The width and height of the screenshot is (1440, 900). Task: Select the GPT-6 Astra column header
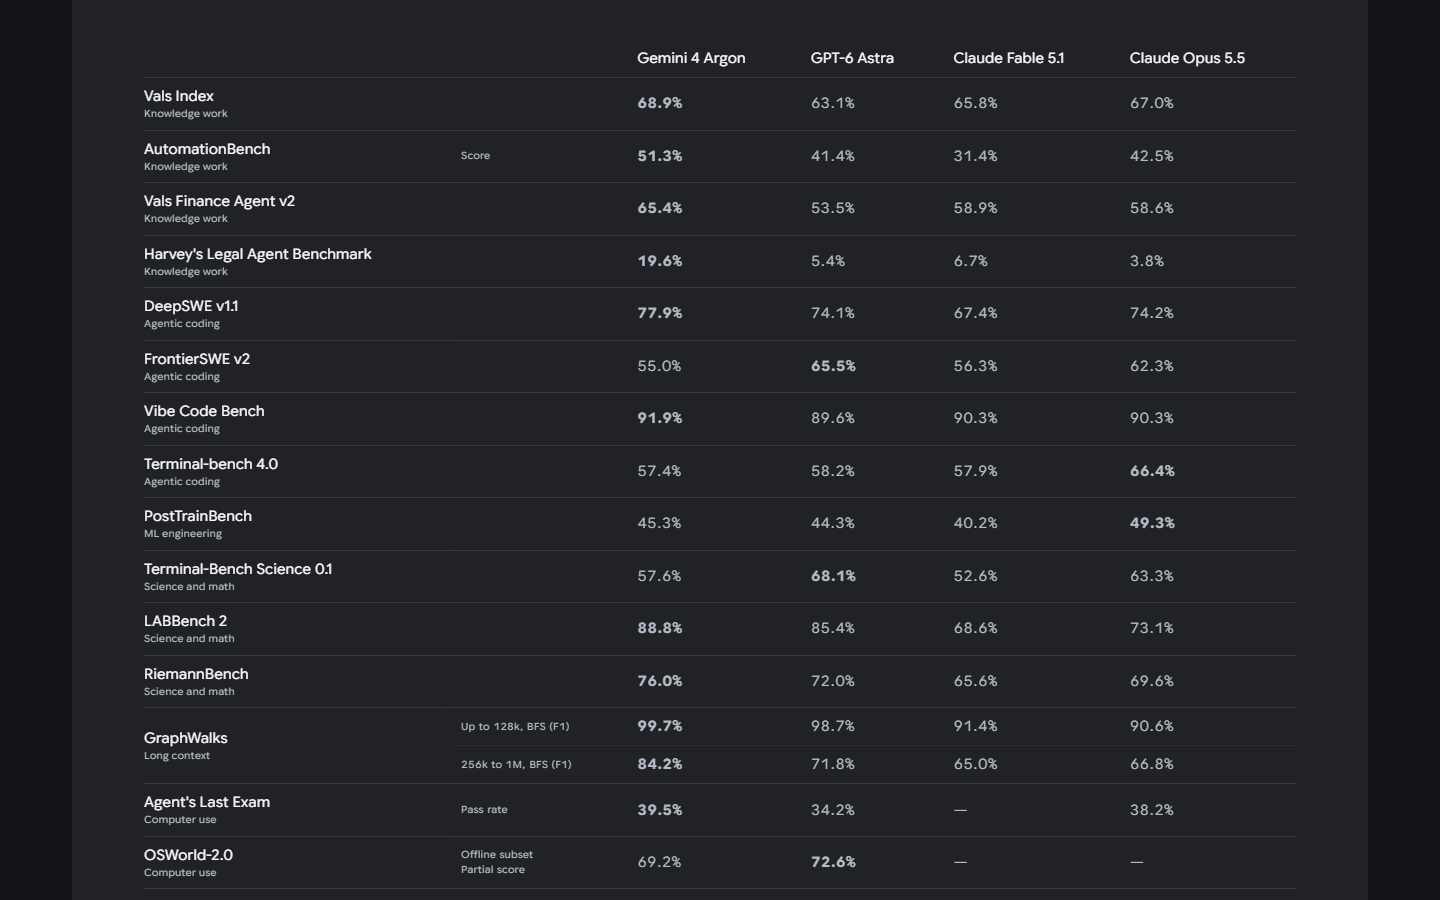852,58
